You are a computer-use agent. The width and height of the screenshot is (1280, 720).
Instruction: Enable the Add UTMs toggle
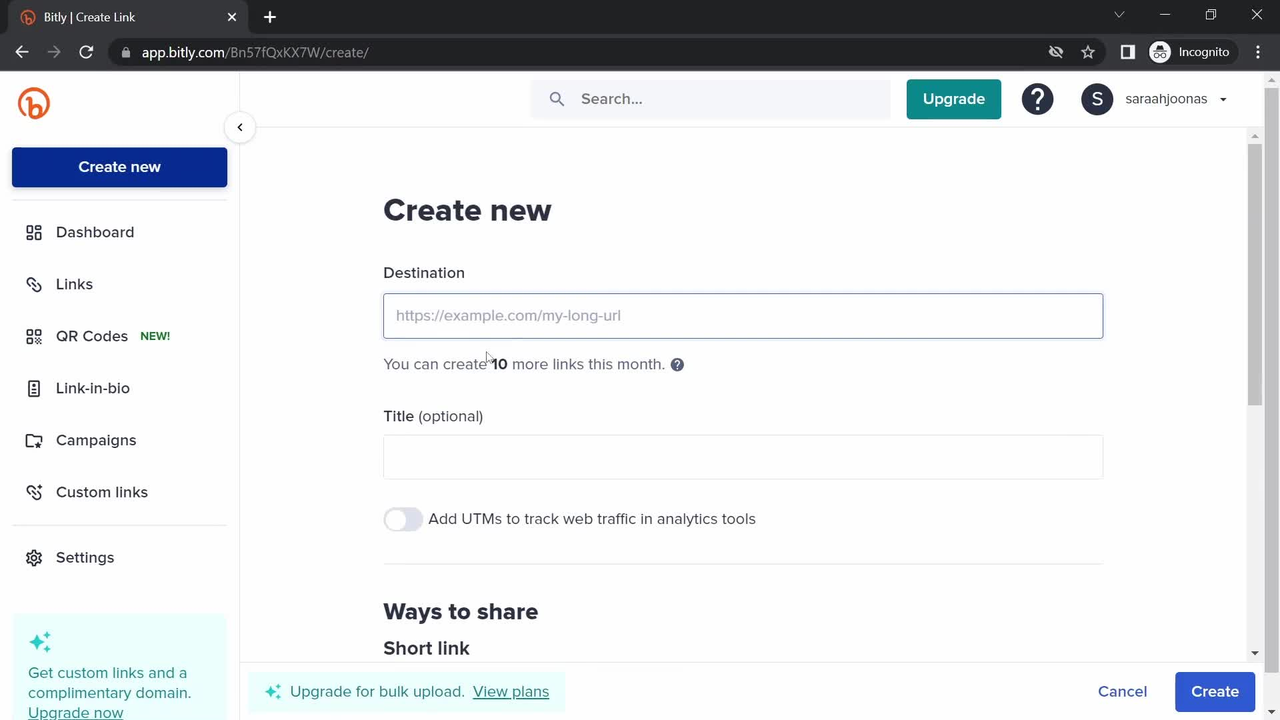[x=403, y=519]
